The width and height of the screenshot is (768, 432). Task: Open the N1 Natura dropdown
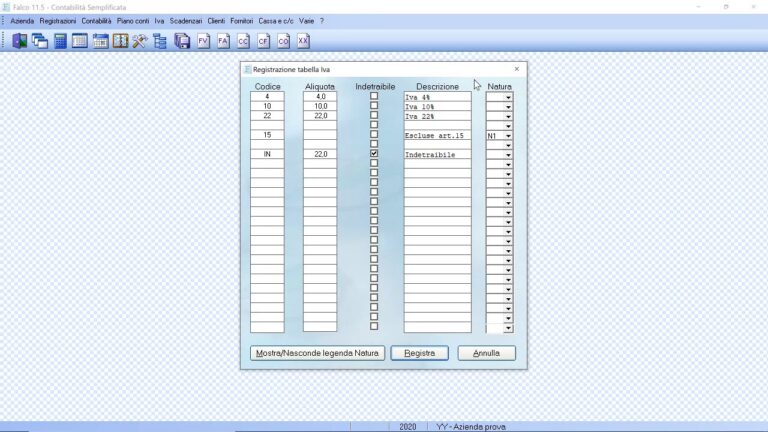point(508,136)
